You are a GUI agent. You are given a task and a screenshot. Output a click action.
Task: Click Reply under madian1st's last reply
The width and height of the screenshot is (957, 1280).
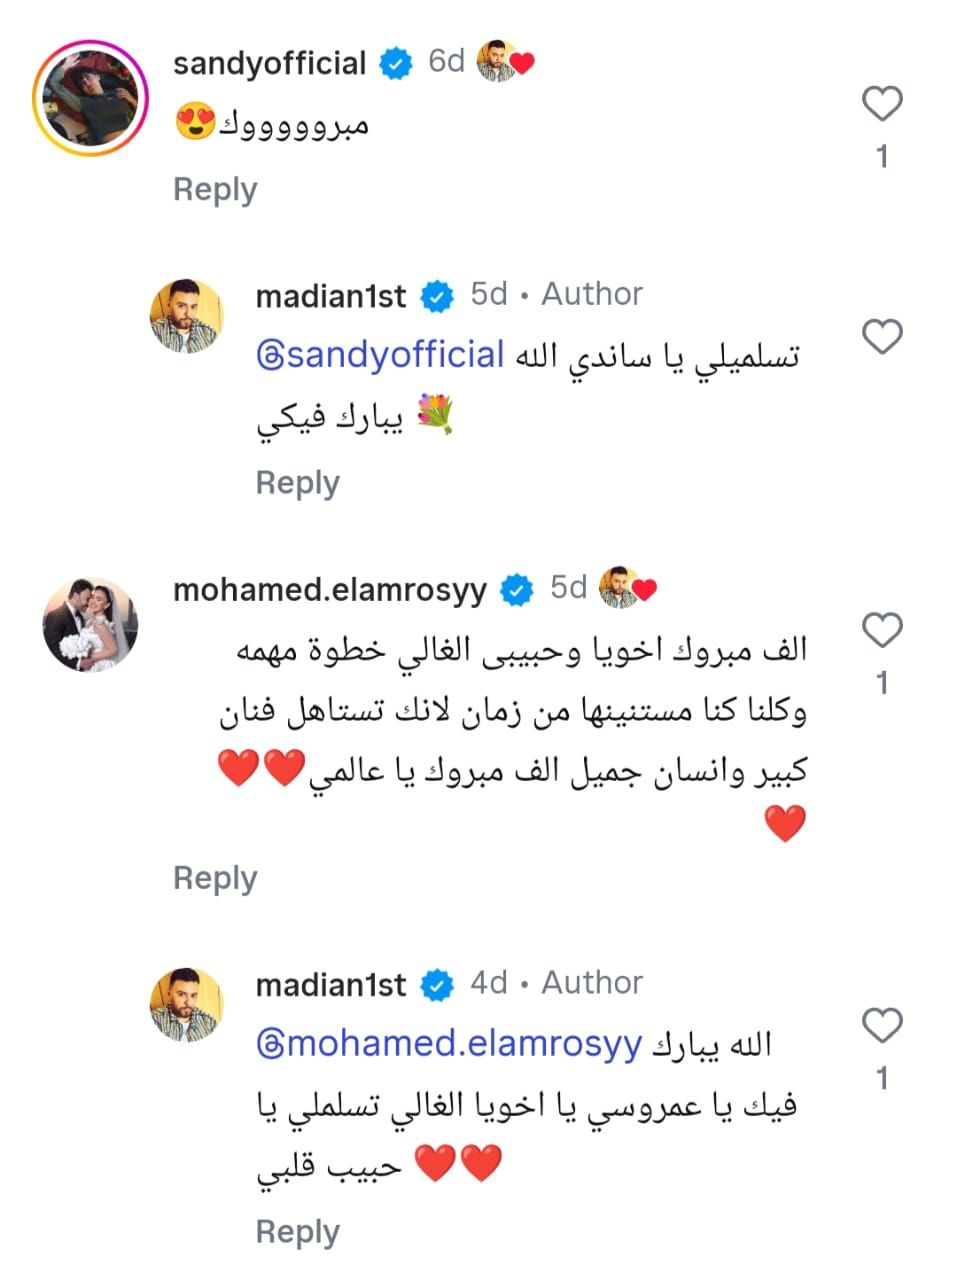[296, 1232]
